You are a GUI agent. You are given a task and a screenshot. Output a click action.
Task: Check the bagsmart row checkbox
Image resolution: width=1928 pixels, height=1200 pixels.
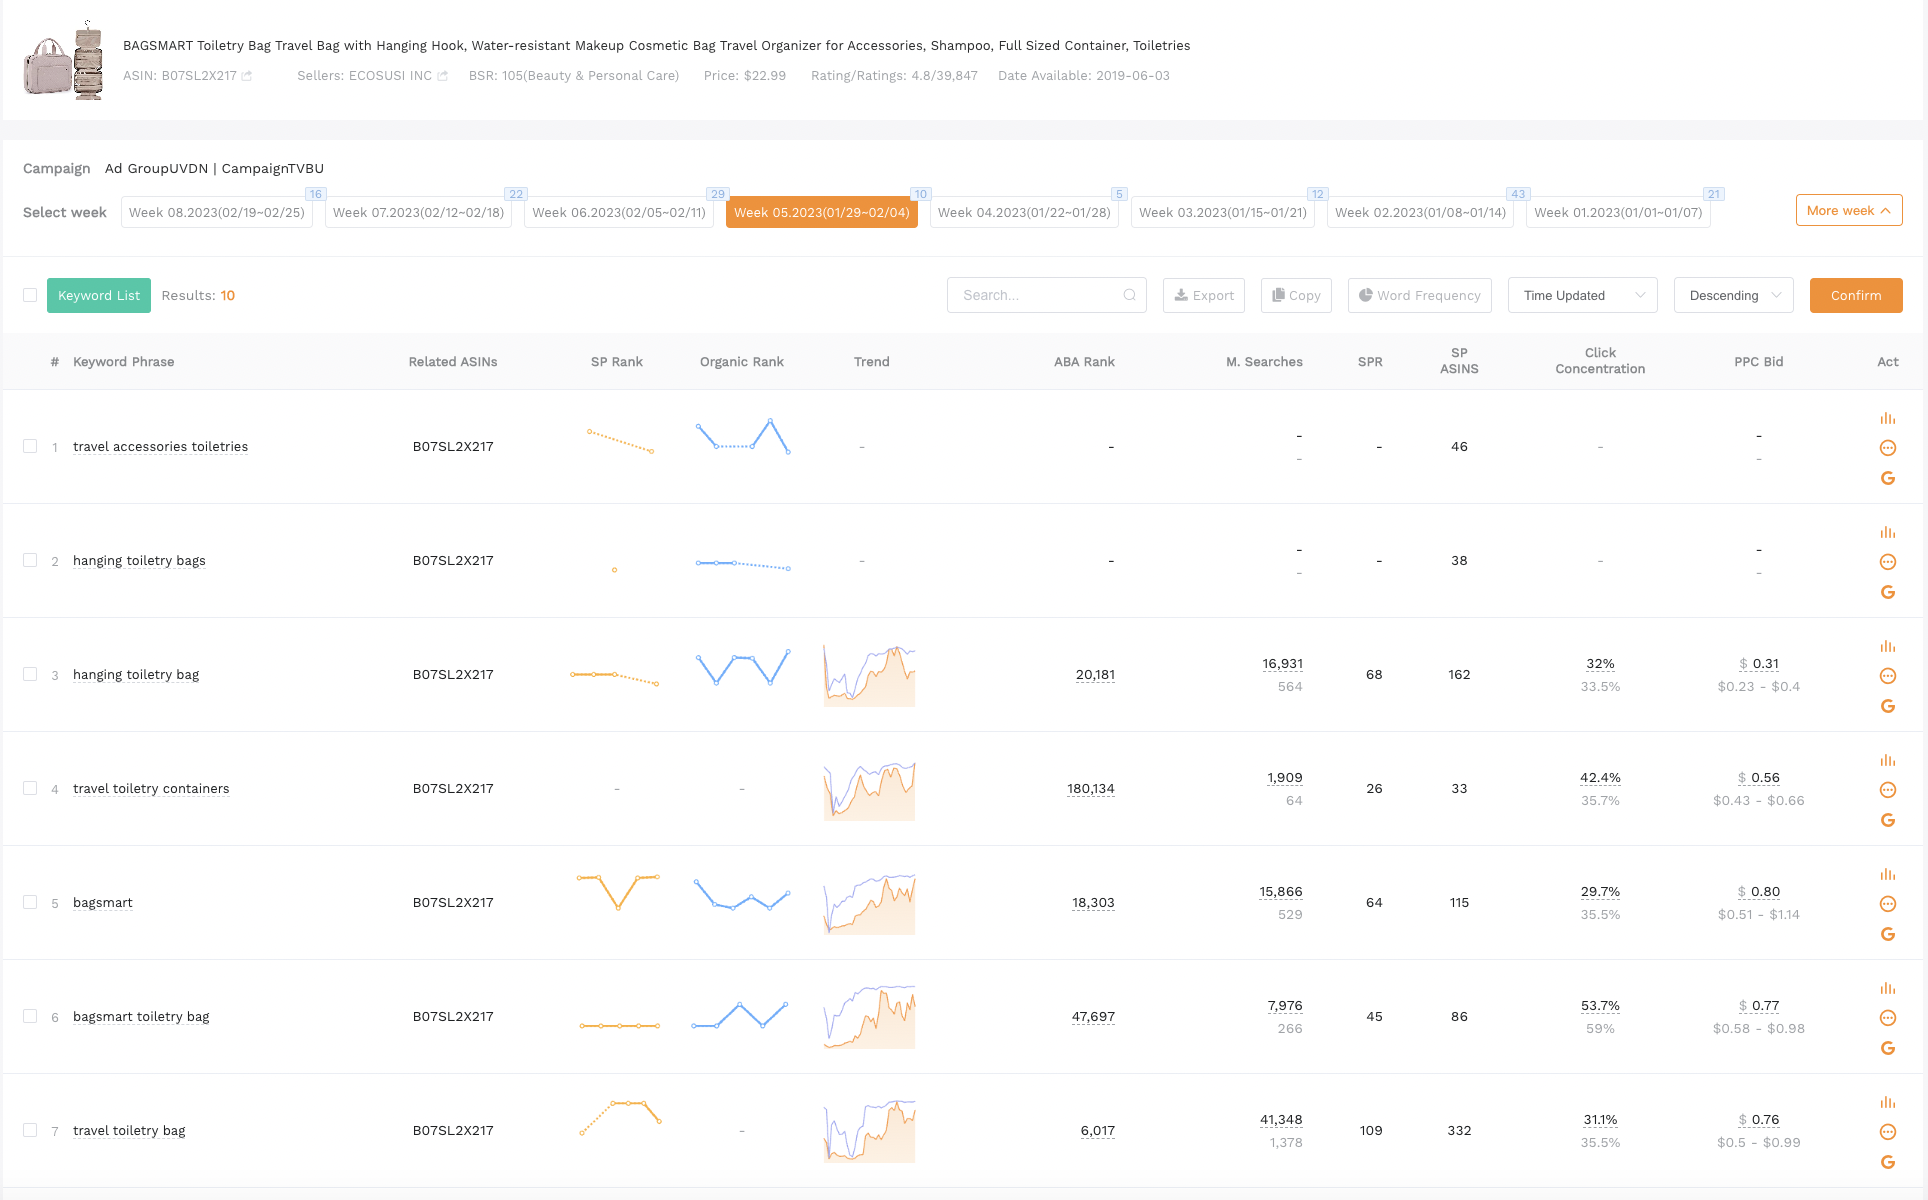(x=30, y=902)
